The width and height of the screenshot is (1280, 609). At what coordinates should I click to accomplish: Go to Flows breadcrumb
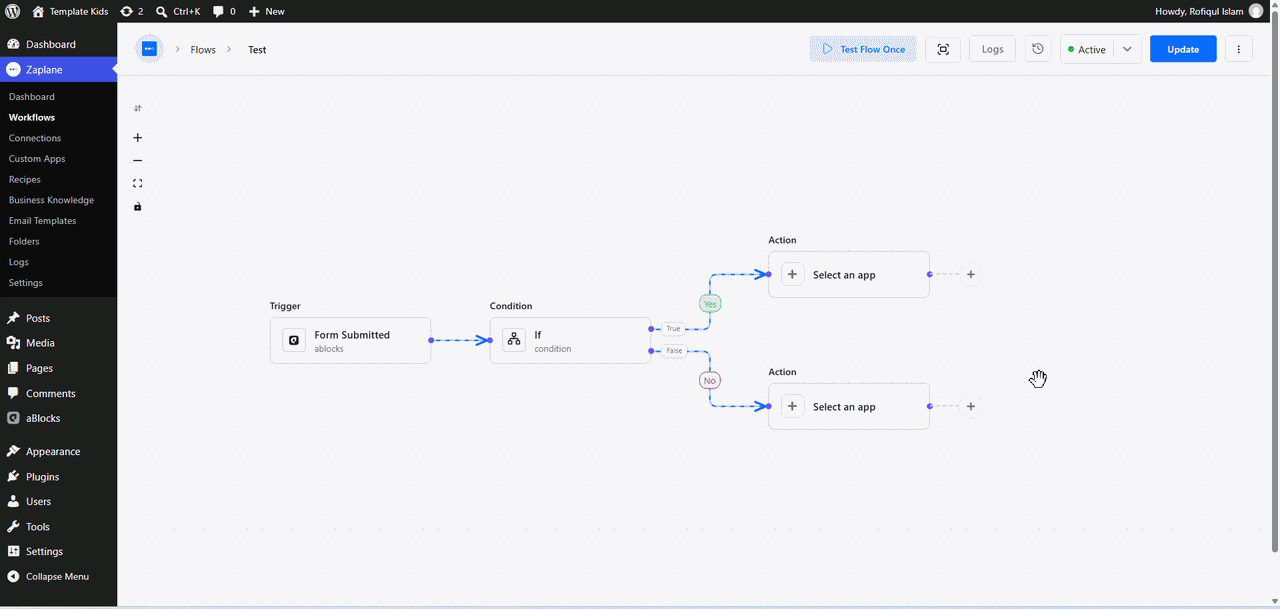203,50
